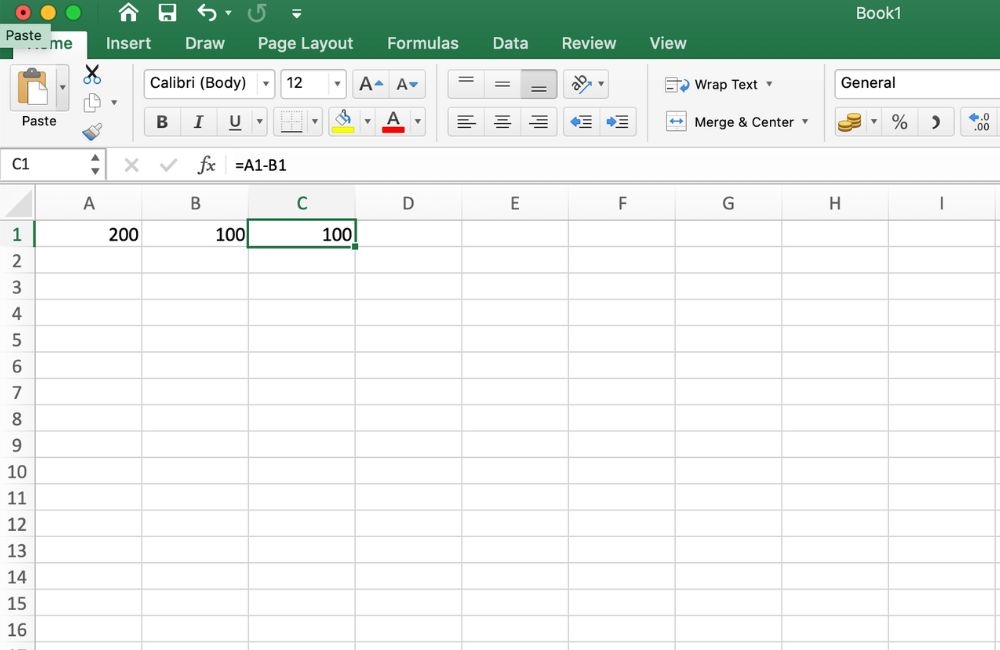Open Customize Quick Access Toolbar dropdown
Screen dimensions: 1000x650
[x=297, y=13]
